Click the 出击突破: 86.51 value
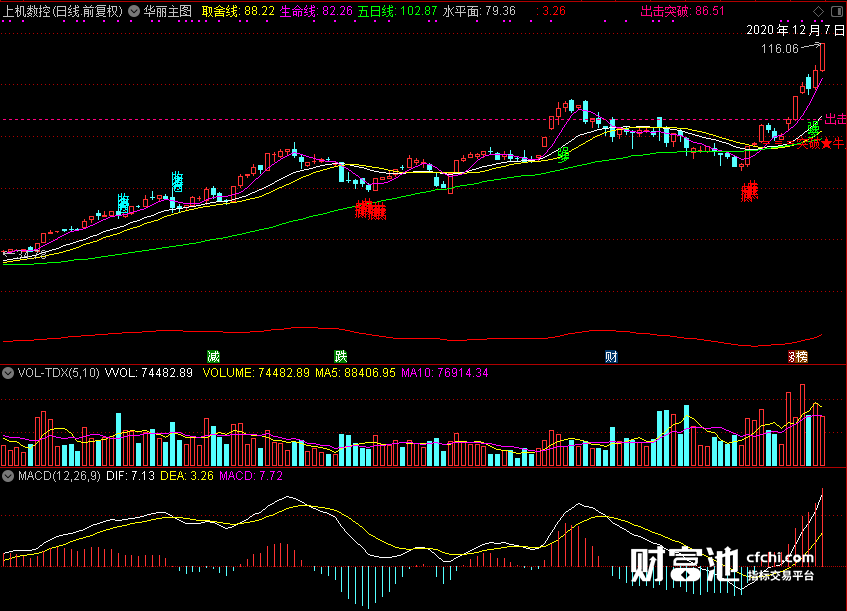847x611 pixels. click(x=682, y=11)
